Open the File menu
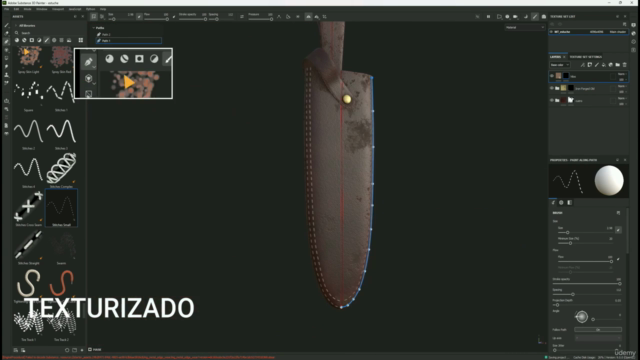Screen dimensions: 640x360 [6, 9]
